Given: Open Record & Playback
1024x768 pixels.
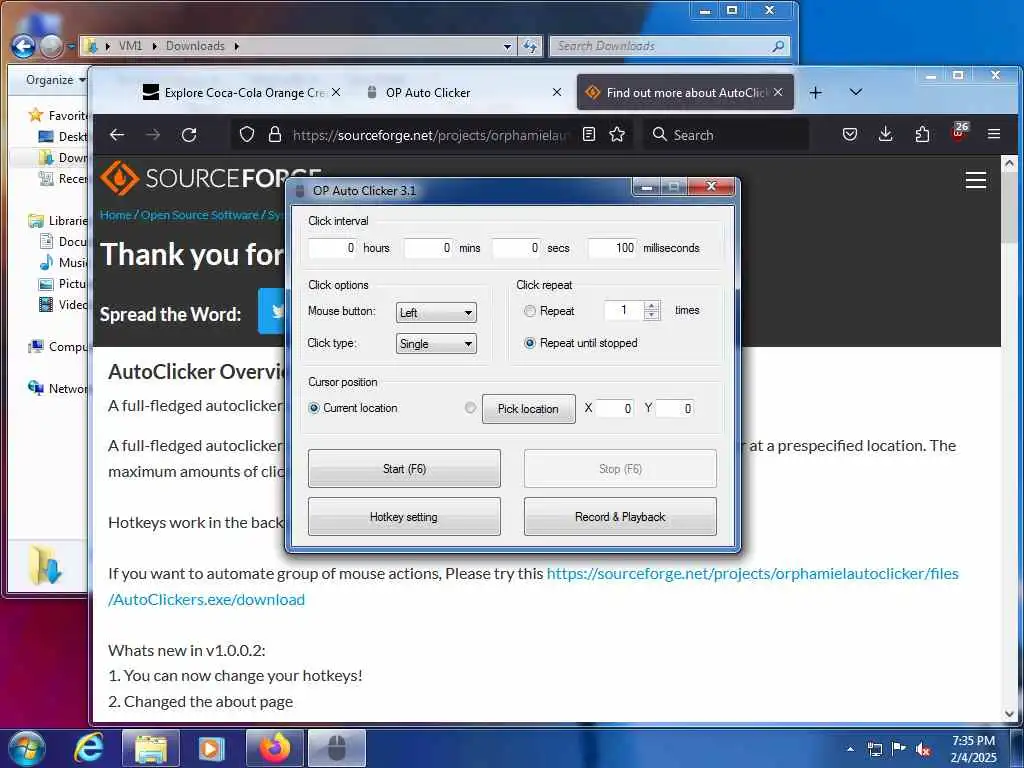Looking at the screenshot, I should point(620,517).
